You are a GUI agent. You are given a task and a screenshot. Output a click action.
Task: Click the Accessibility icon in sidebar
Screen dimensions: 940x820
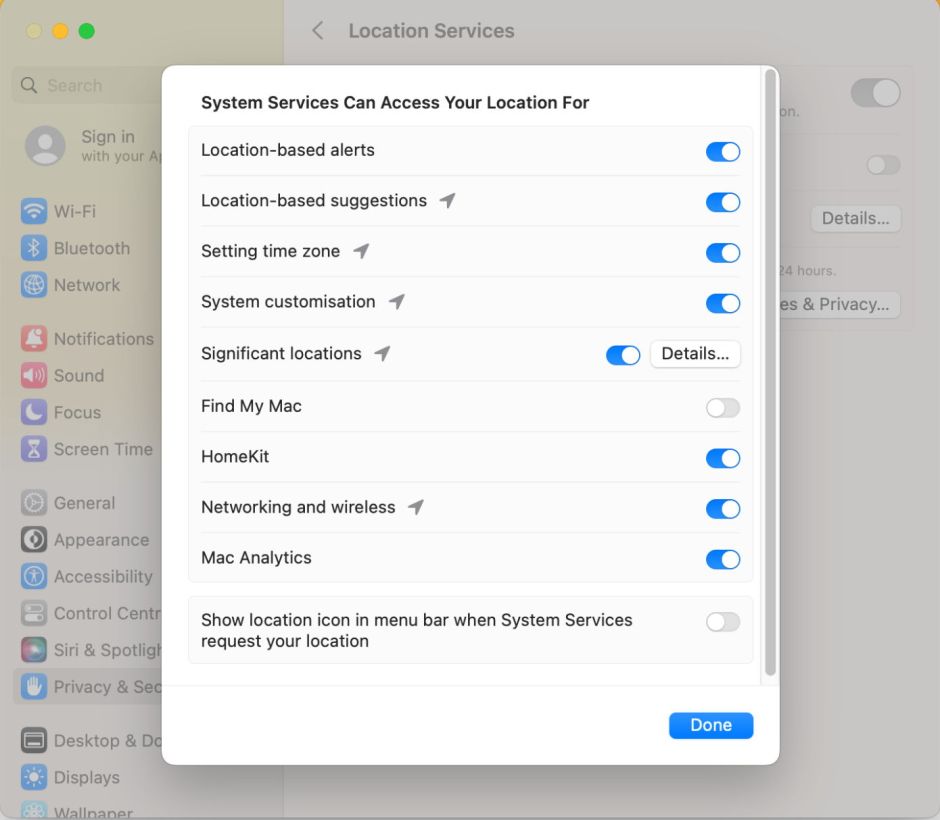34,577
